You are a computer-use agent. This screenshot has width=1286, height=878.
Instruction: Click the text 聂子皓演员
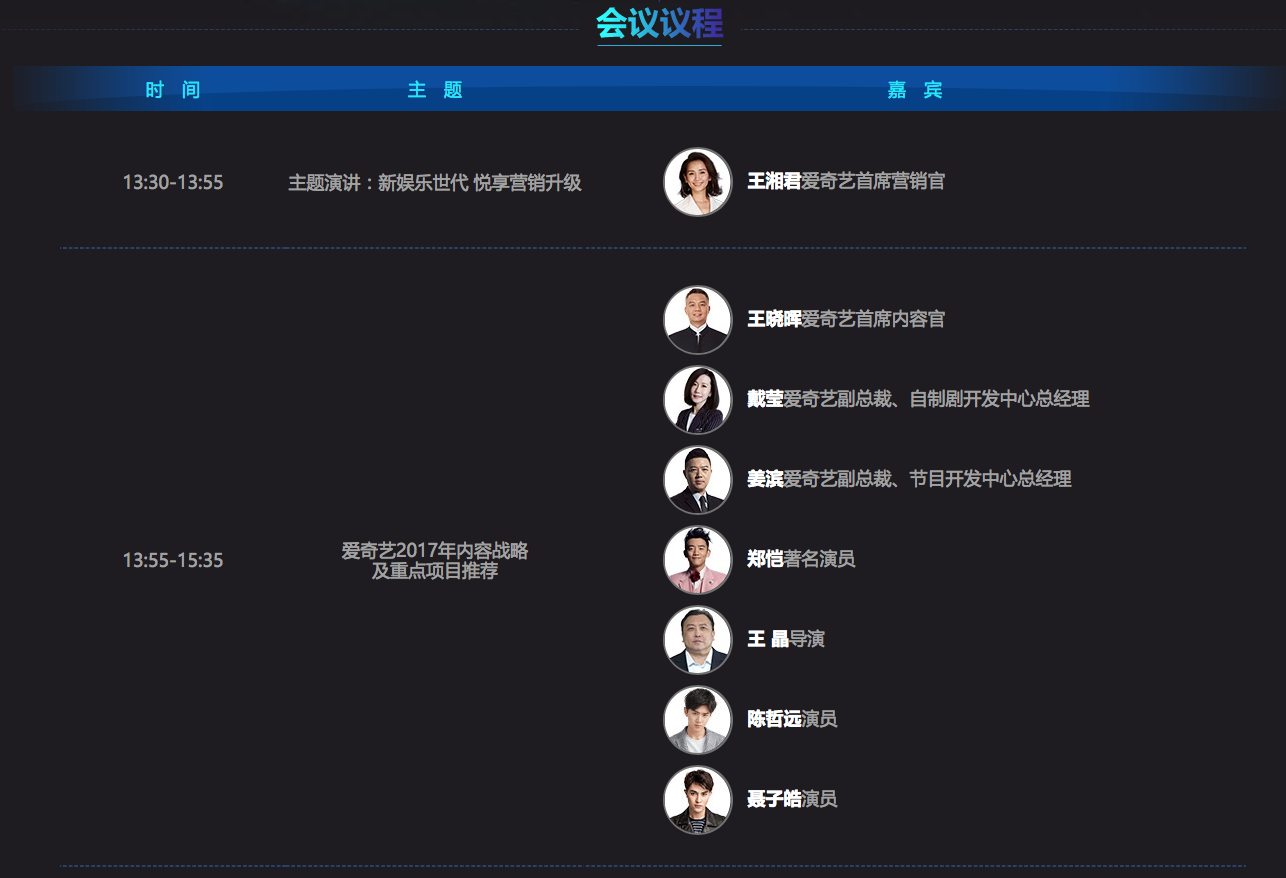coord(792,799)
